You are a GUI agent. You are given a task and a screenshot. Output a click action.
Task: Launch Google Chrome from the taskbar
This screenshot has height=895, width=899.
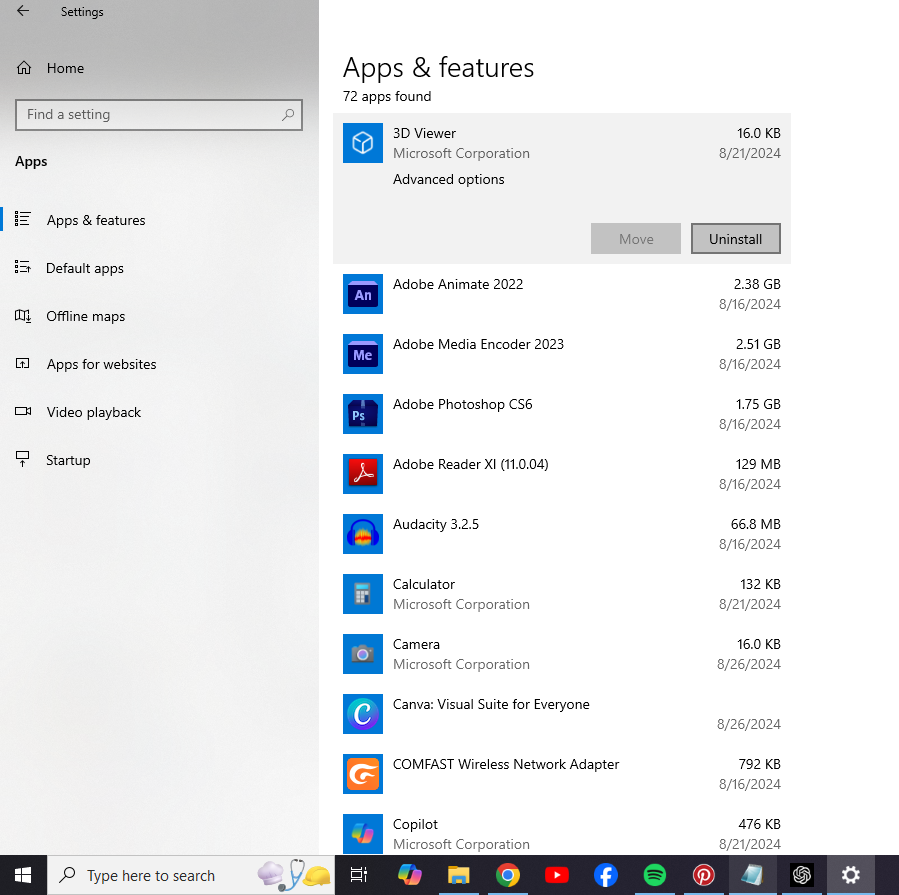click(507, 875)
